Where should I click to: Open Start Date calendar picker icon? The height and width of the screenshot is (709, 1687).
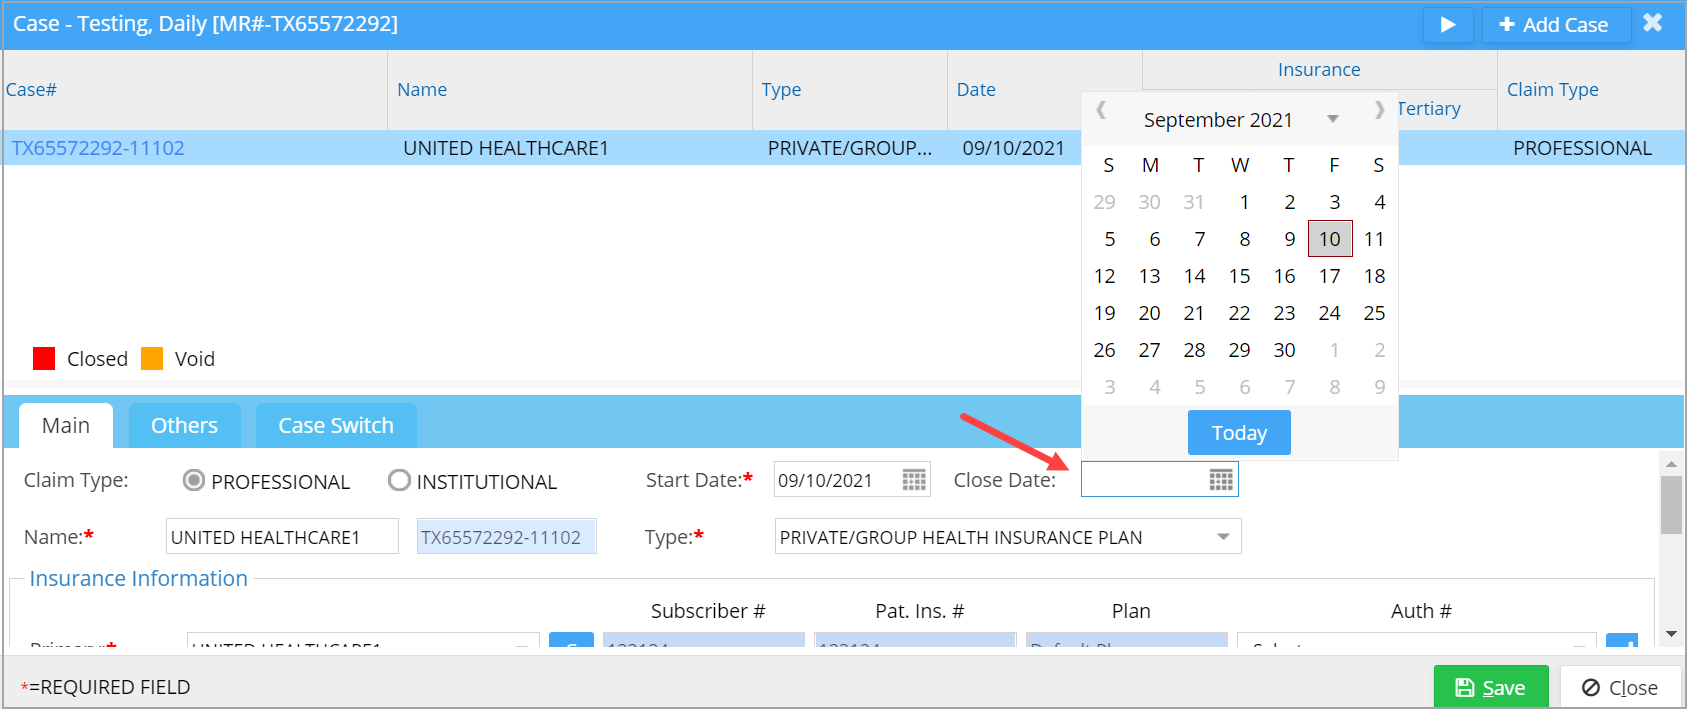coord(914,480)
